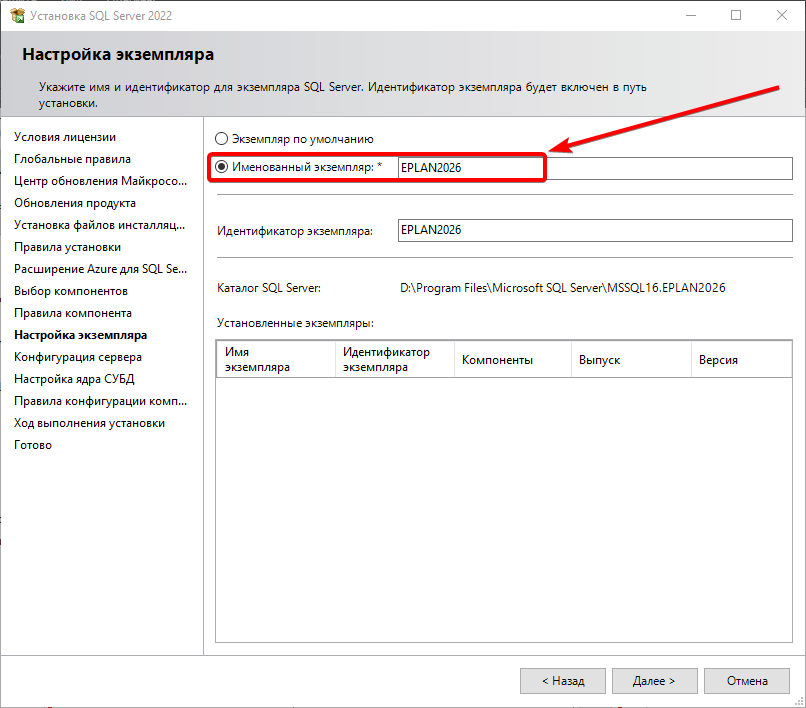Proceed with the "Далее >" button
Screen dimensions: 806x708
coord(654,681)
